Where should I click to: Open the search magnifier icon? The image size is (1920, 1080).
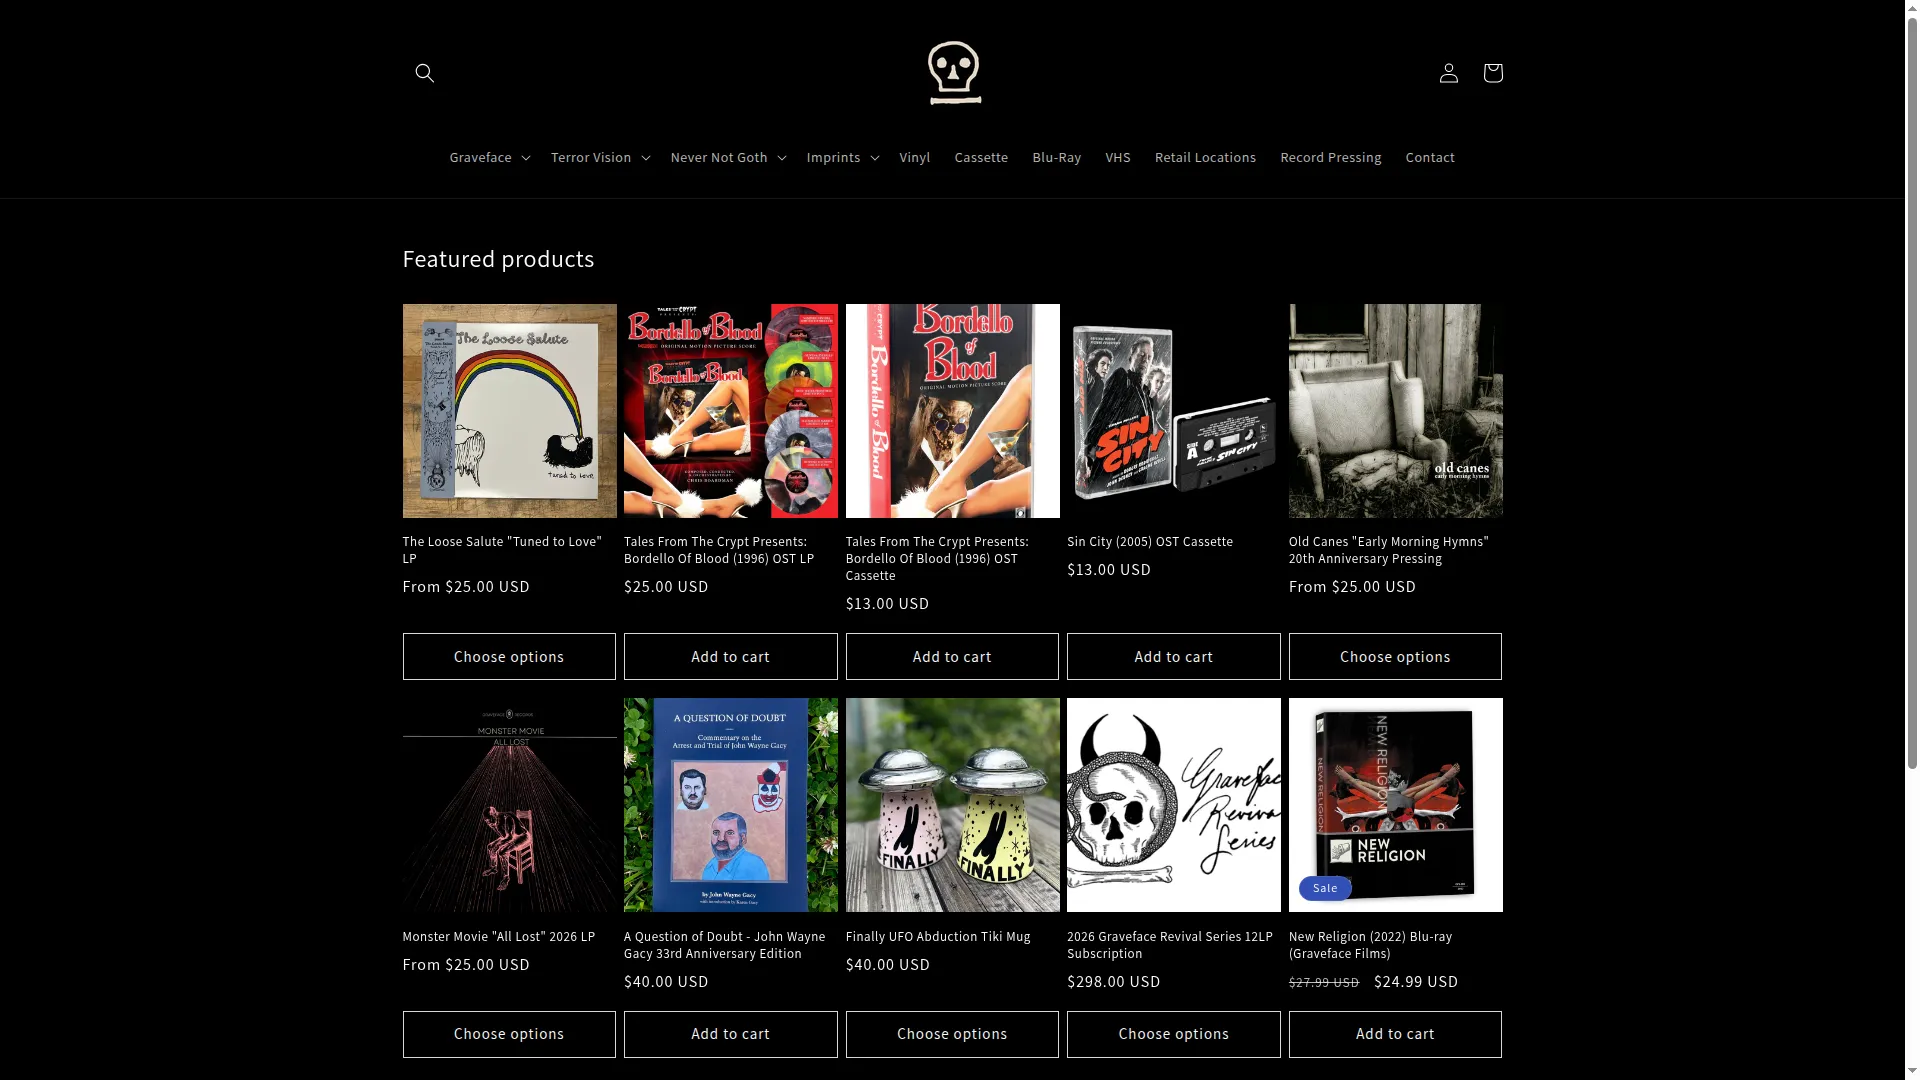(x=425, y=73)
